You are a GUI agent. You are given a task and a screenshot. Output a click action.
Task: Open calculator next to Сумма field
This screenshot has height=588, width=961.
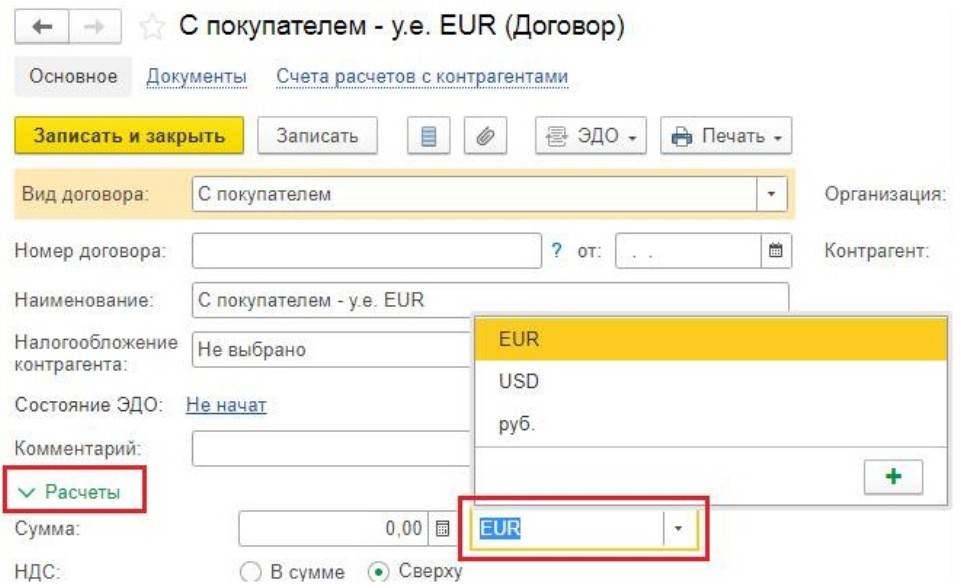pyautogui.click(x=443, y=527)
